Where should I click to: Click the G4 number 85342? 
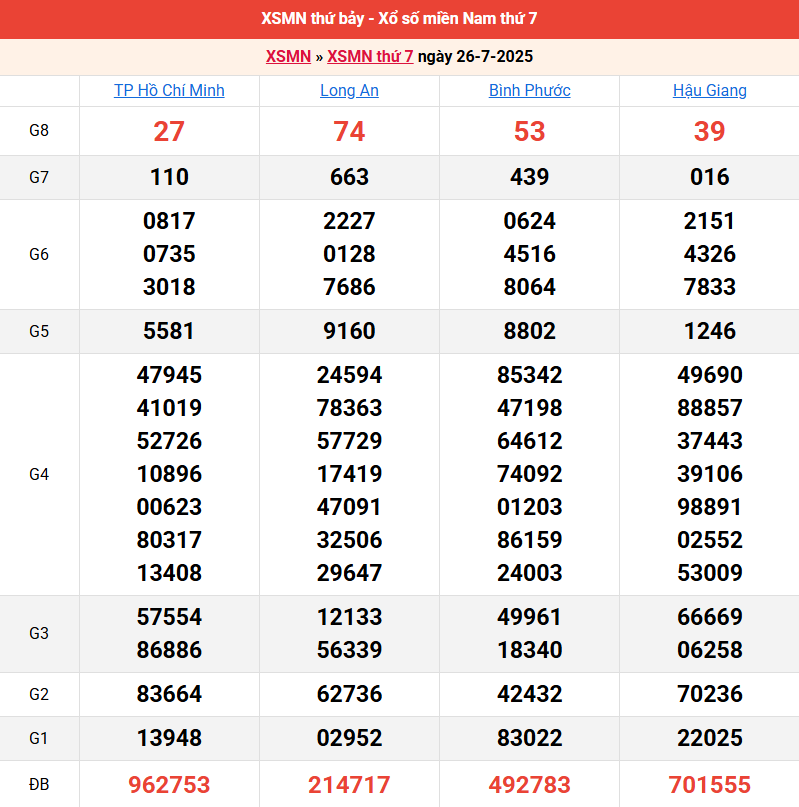tap(530, 375)
